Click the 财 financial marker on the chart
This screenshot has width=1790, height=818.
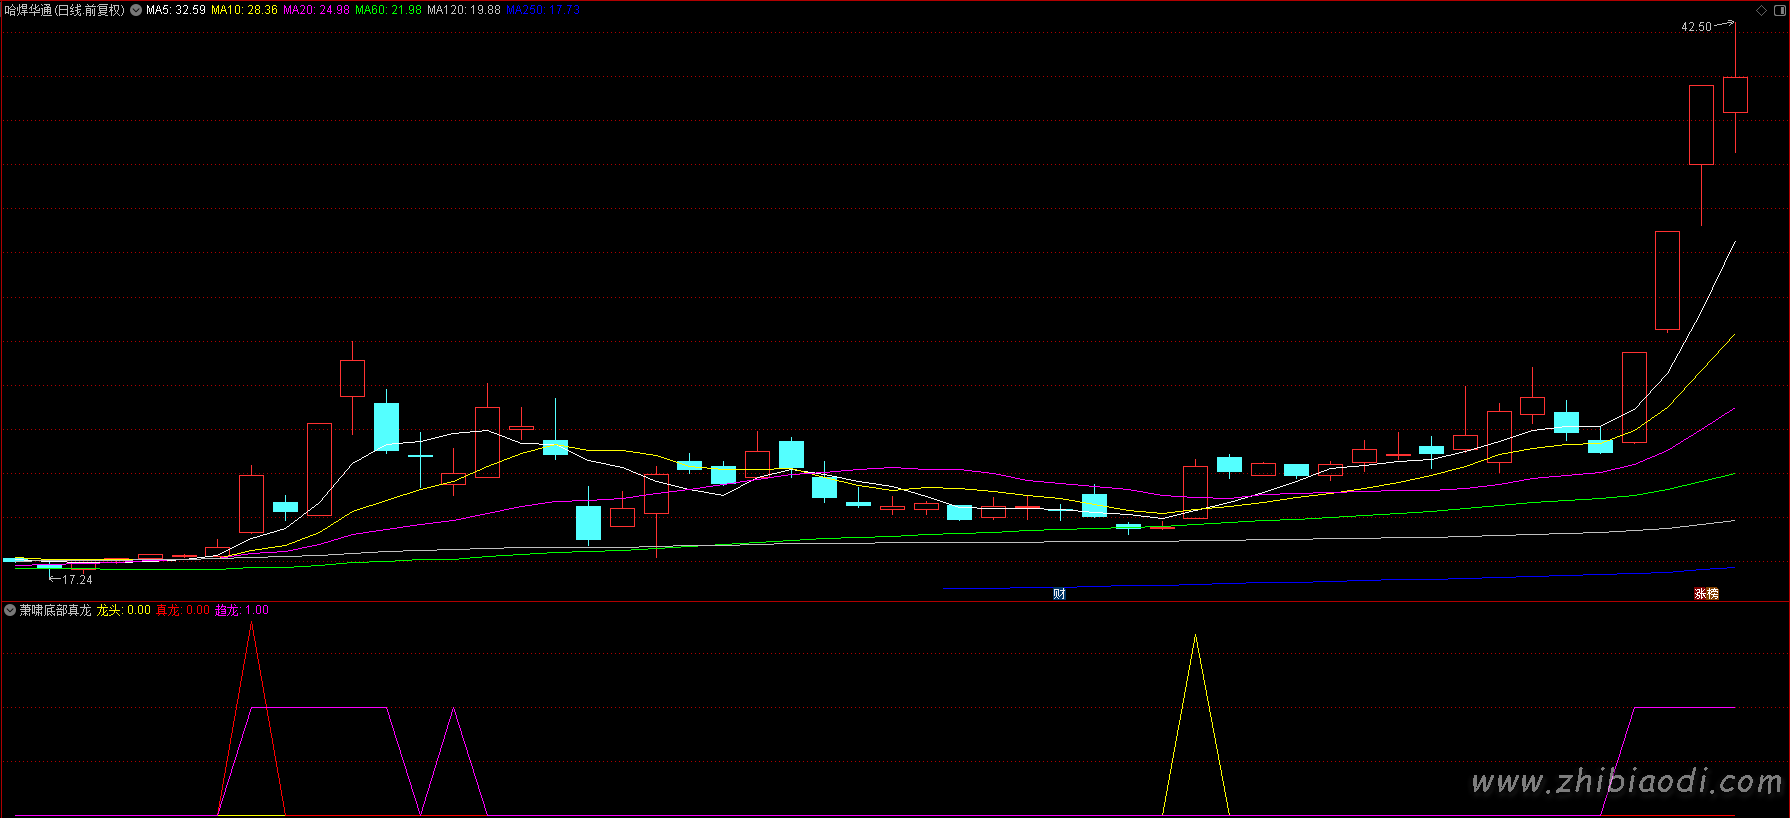pos(1059,594)
